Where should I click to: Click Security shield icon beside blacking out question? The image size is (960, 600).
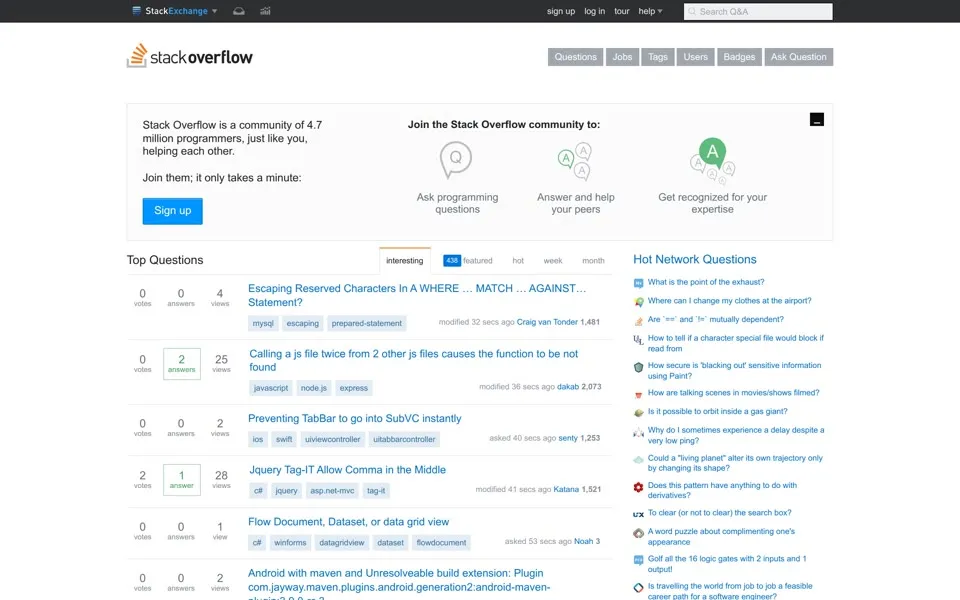[x=639, y=367]
